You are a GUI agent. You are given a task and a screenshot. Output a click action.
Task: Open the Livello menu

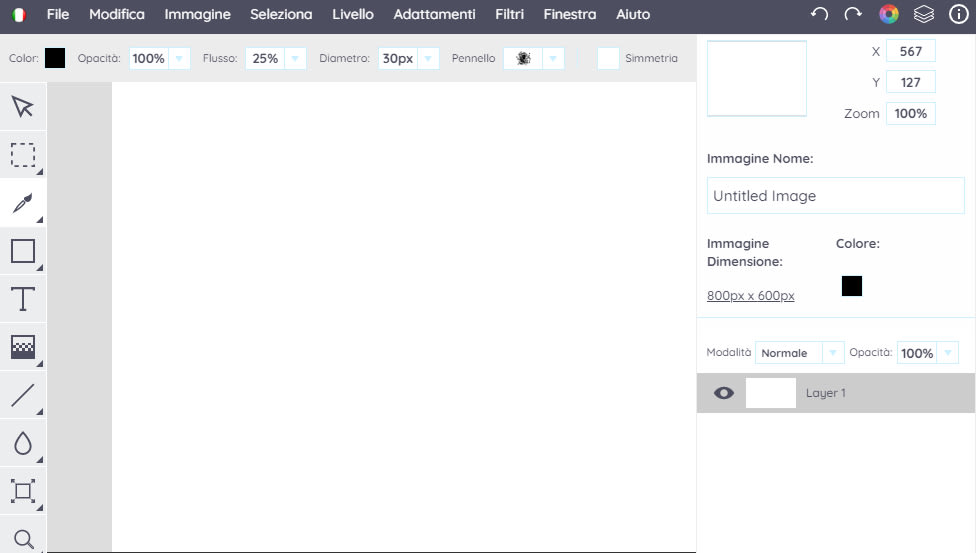pos(353,14)
